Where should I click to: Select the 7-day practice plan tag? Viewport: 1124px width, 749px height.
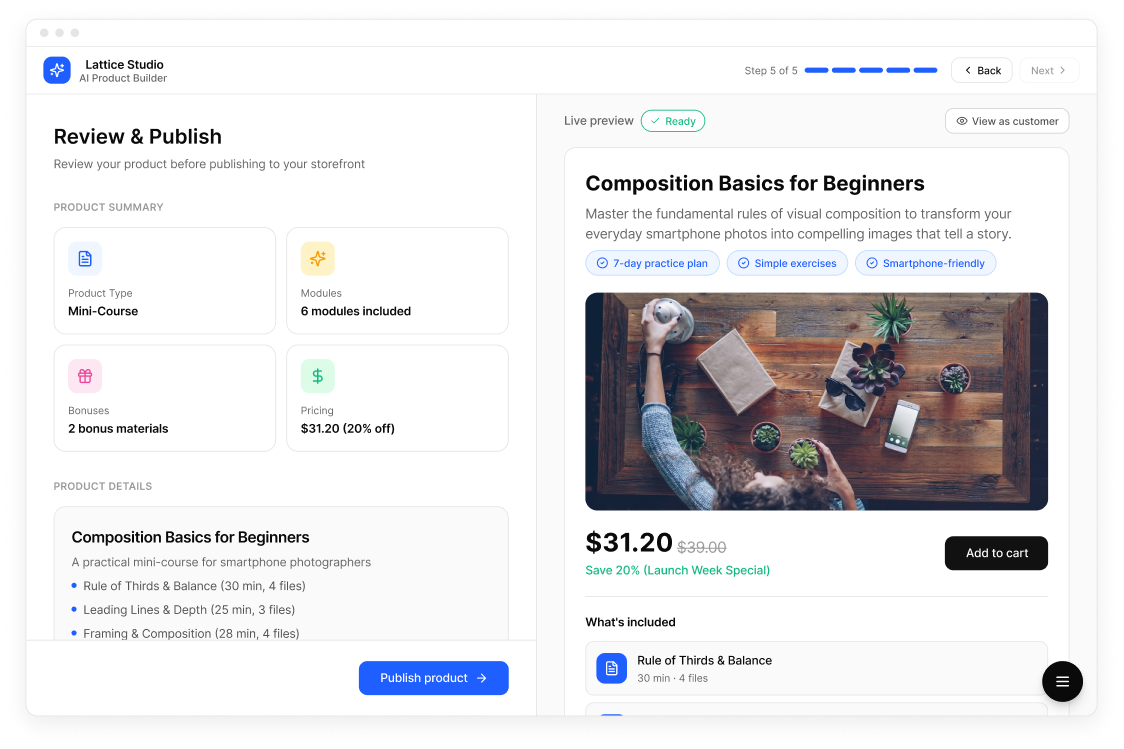[652, 263]
